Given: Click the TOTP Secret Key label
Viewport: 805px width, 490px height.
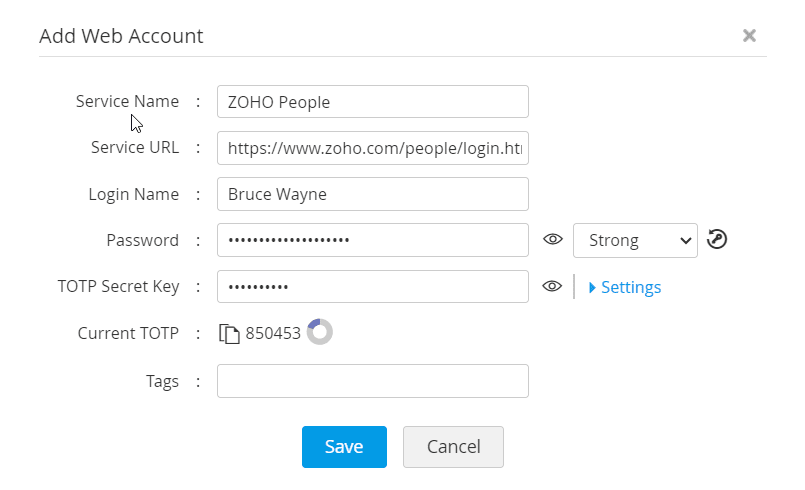Looking at the screenshot, I should pos(118,287).
